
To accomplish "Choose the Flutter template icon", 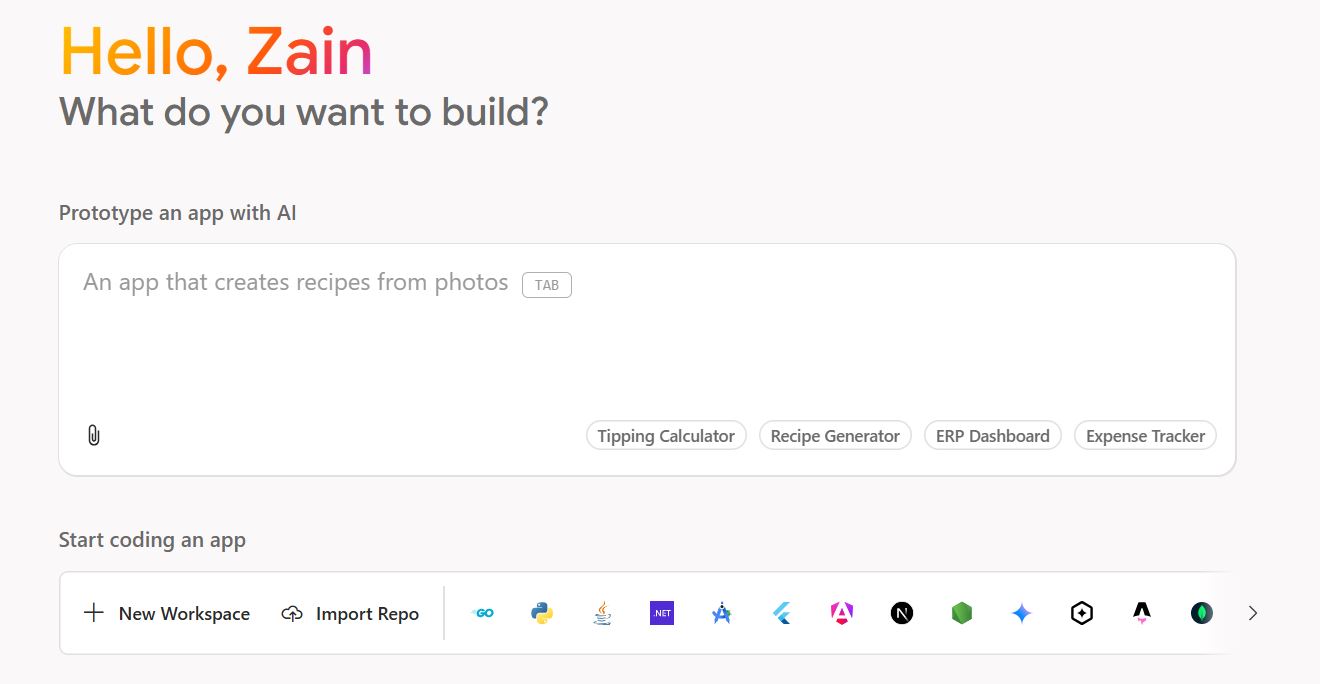I will click(782, 613).
